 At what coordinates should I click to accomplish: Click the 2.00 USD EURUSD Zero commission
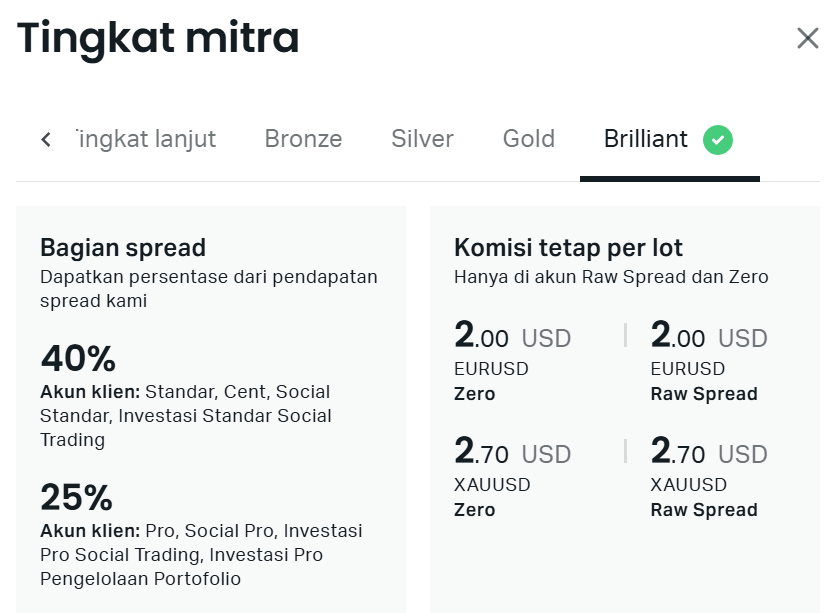(512, 338)
